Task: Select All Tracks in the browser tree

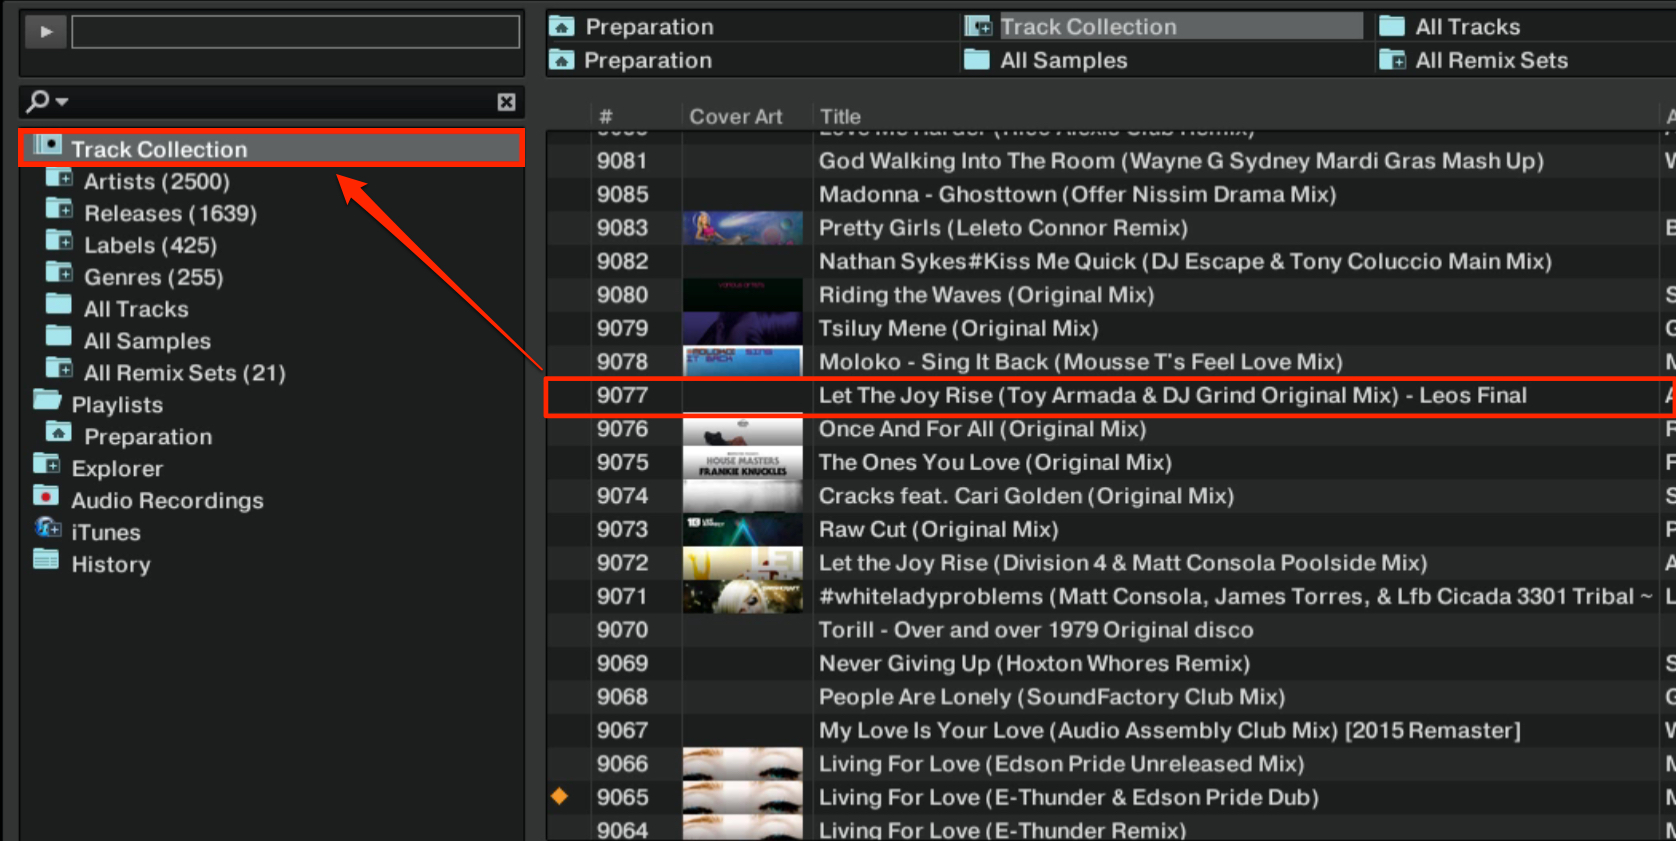Action: tap(136, 309)
